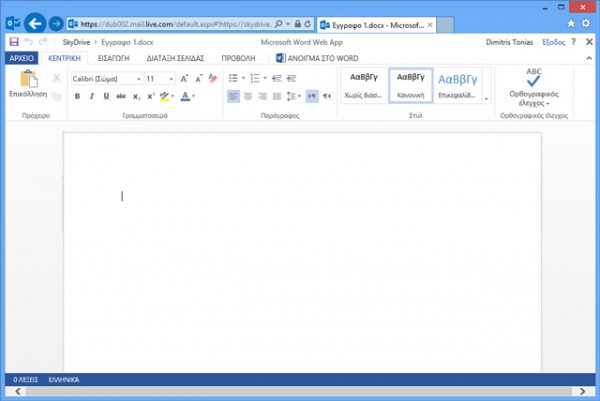The width and height of the screenshot is (600, 401).
Task: Go forward with browser forward arrow
Action: point(56,24)
